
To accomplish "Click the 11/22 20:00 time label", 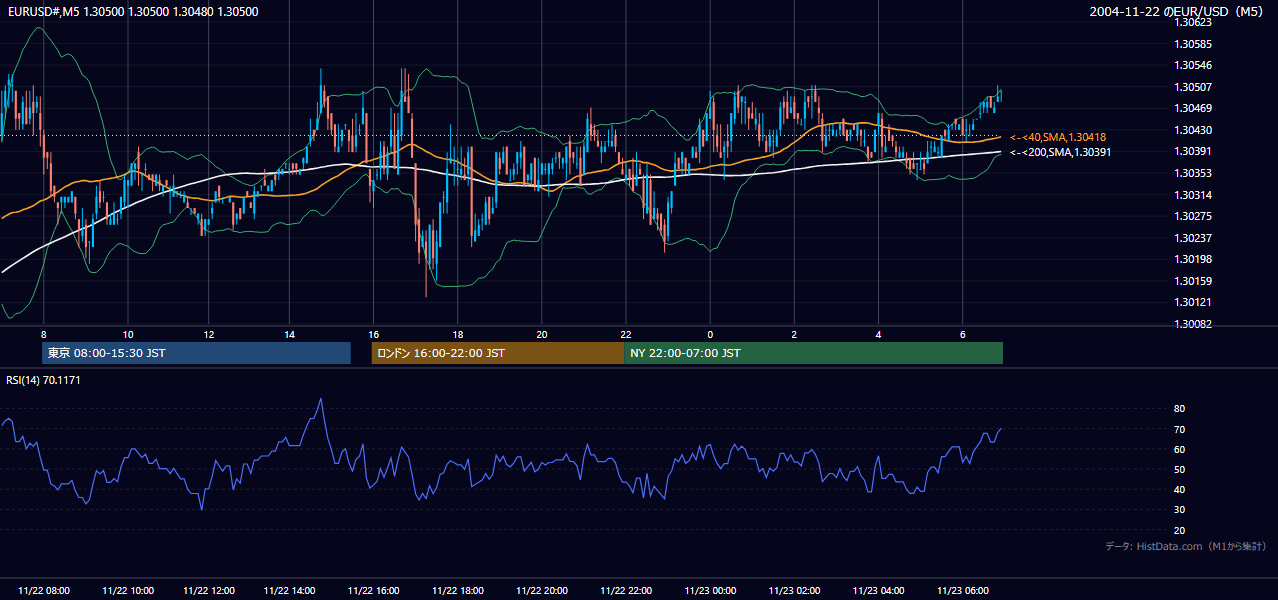I will 542,591.
